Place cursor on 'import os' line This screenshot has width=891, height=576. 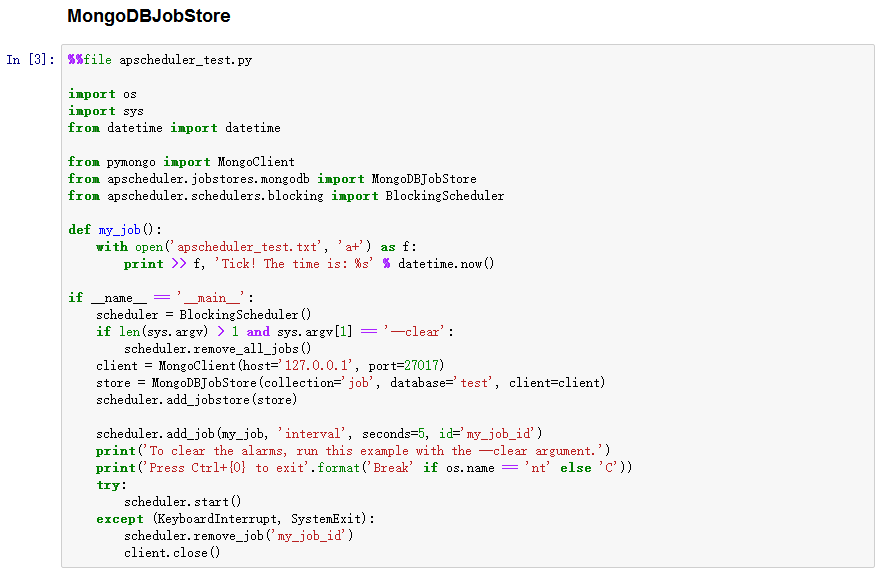pos(102,94)
